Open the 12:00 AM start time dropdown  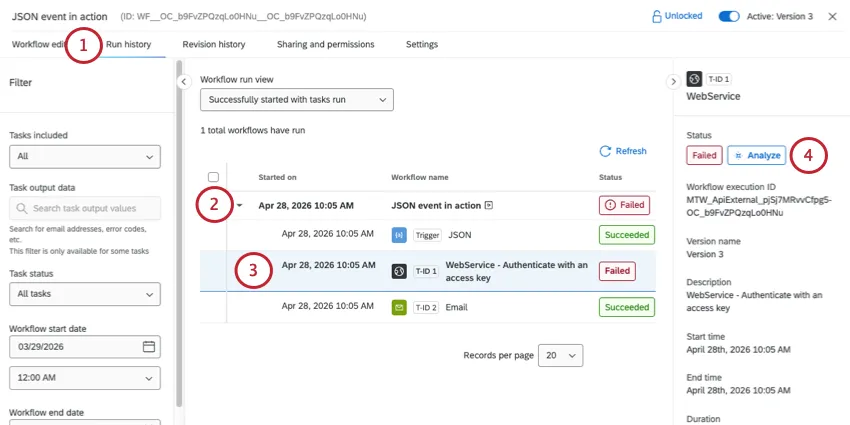85,378
